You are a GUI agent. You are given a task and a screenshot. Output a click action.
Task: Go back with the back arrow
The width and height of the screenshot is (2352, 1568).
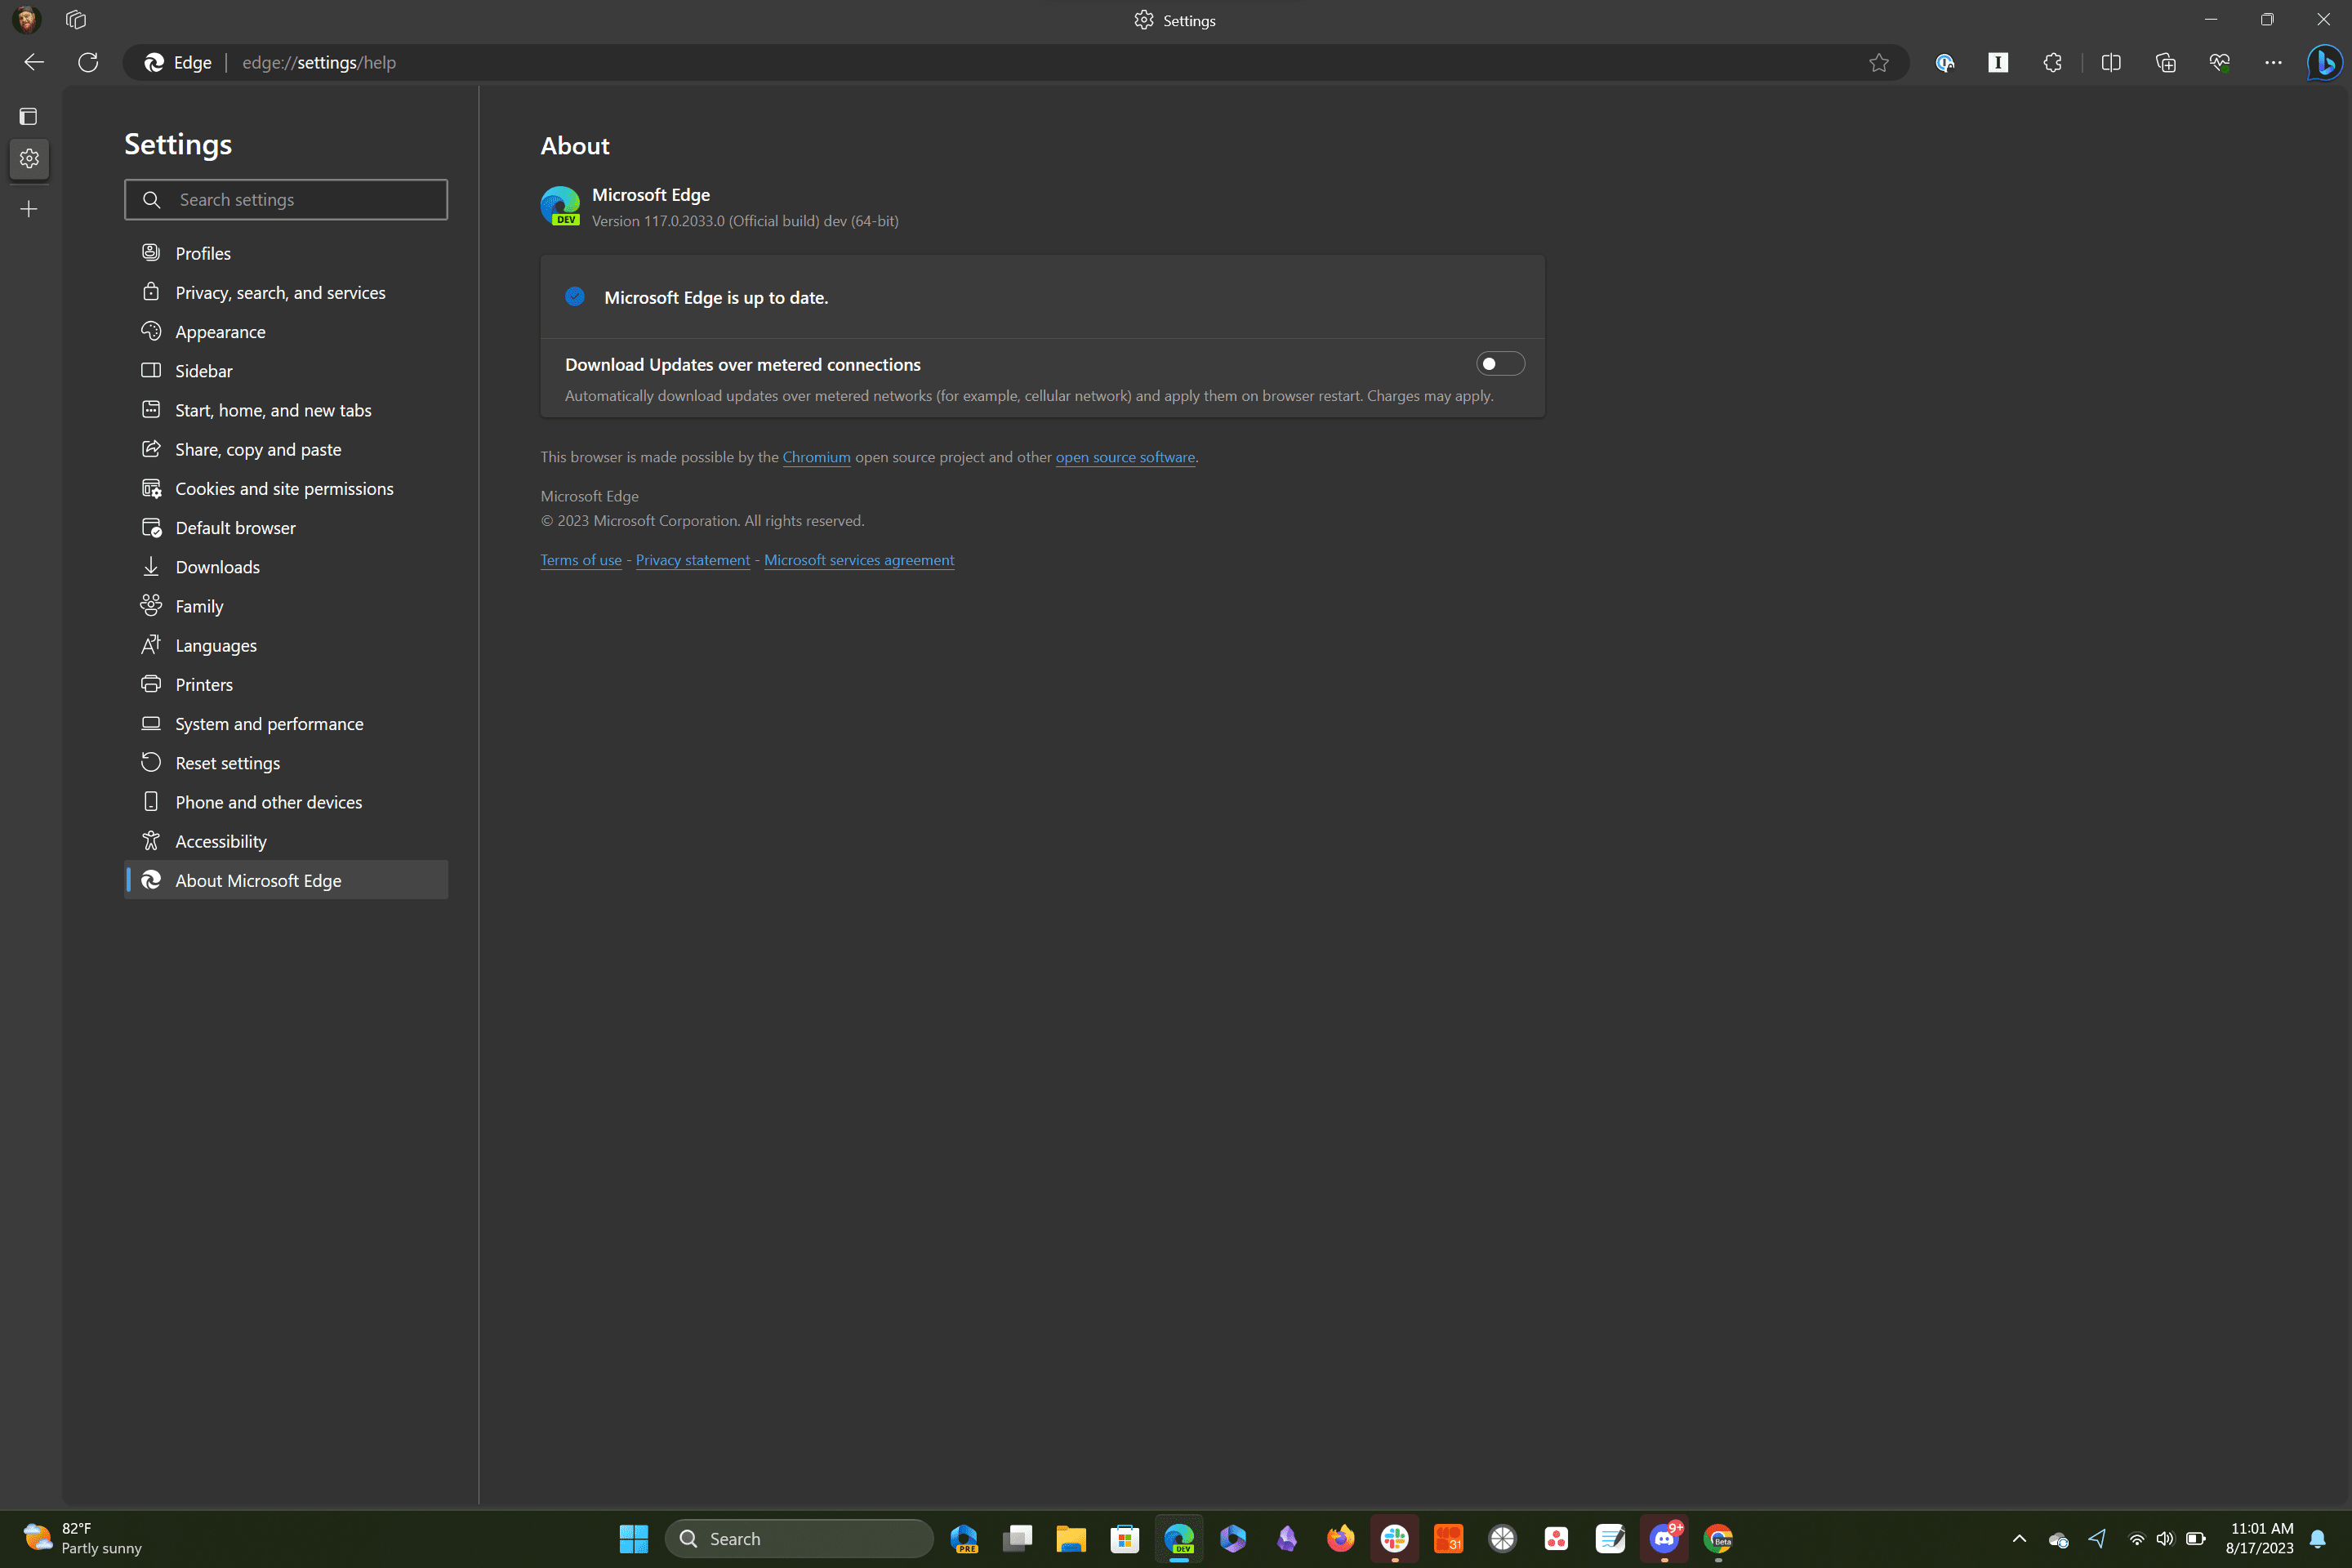pyautogui.click(x=34, y=62)
